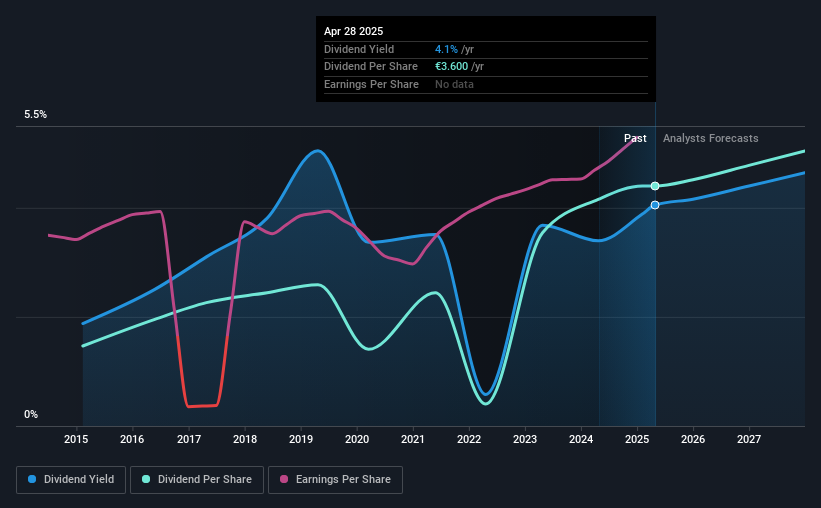The height and width of the screenshot is (508, 821).
Task: Click the 2018 x-axis label
Action: tap(245, 439)
